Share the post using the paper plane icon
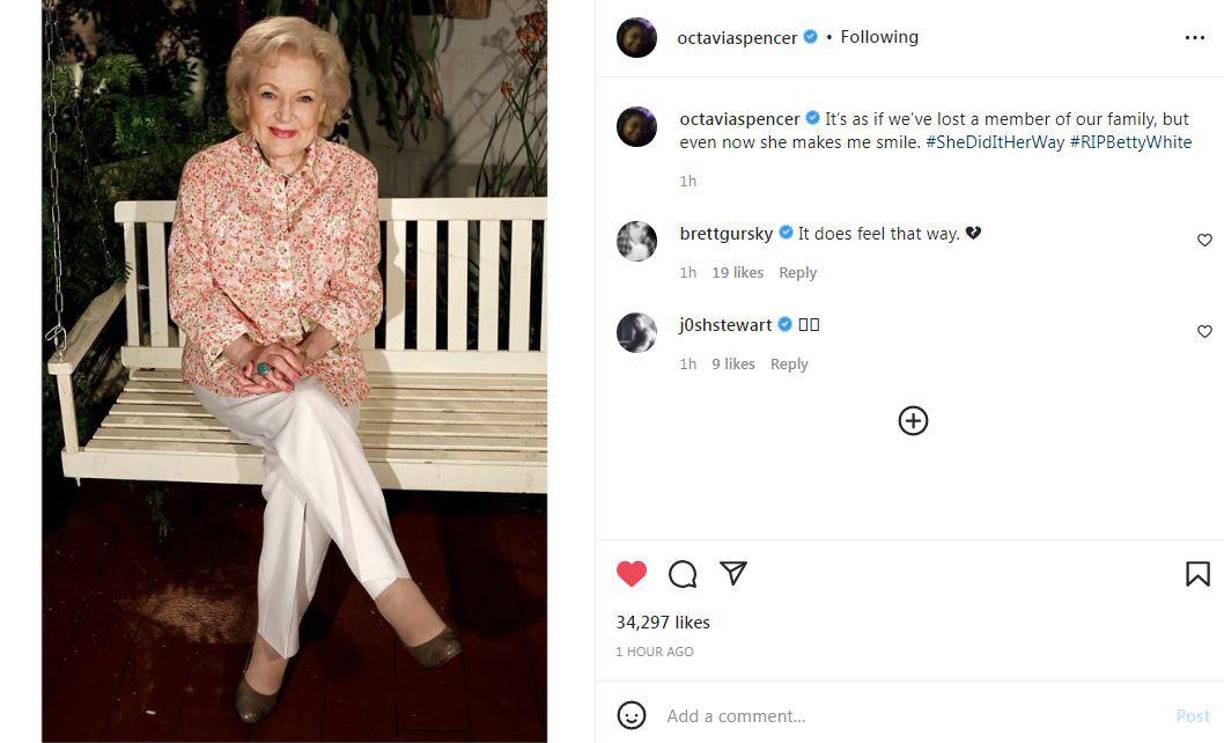This screenshot has width=1224, height=743. pyautogui.click(x=734, y=572)
